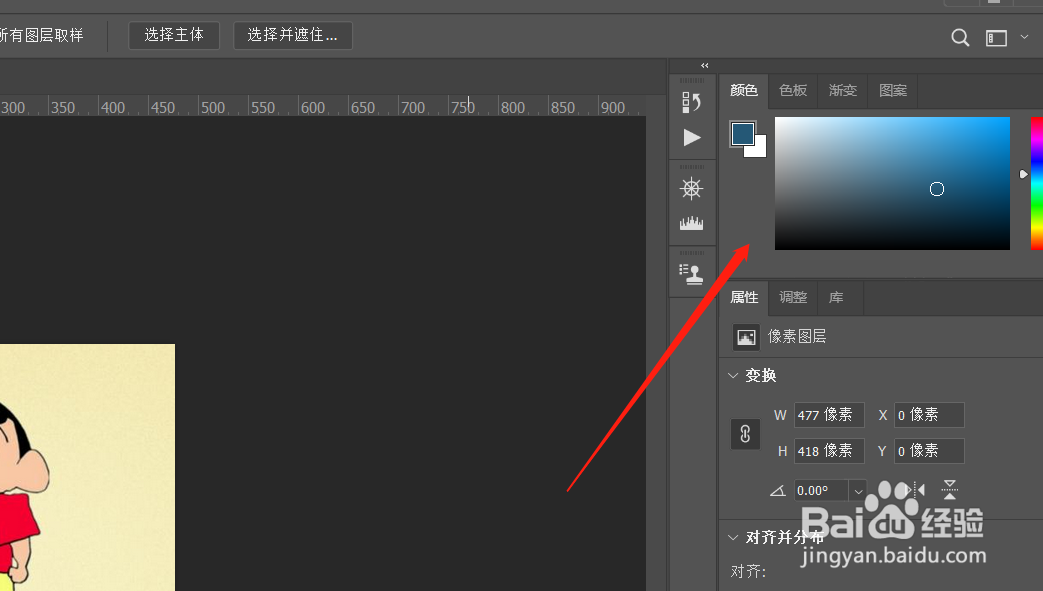This screenshot has width=1043, height=591.
Task: Open the workspace switcher icon
Action: pyautogui.click(x=995, y=37)
